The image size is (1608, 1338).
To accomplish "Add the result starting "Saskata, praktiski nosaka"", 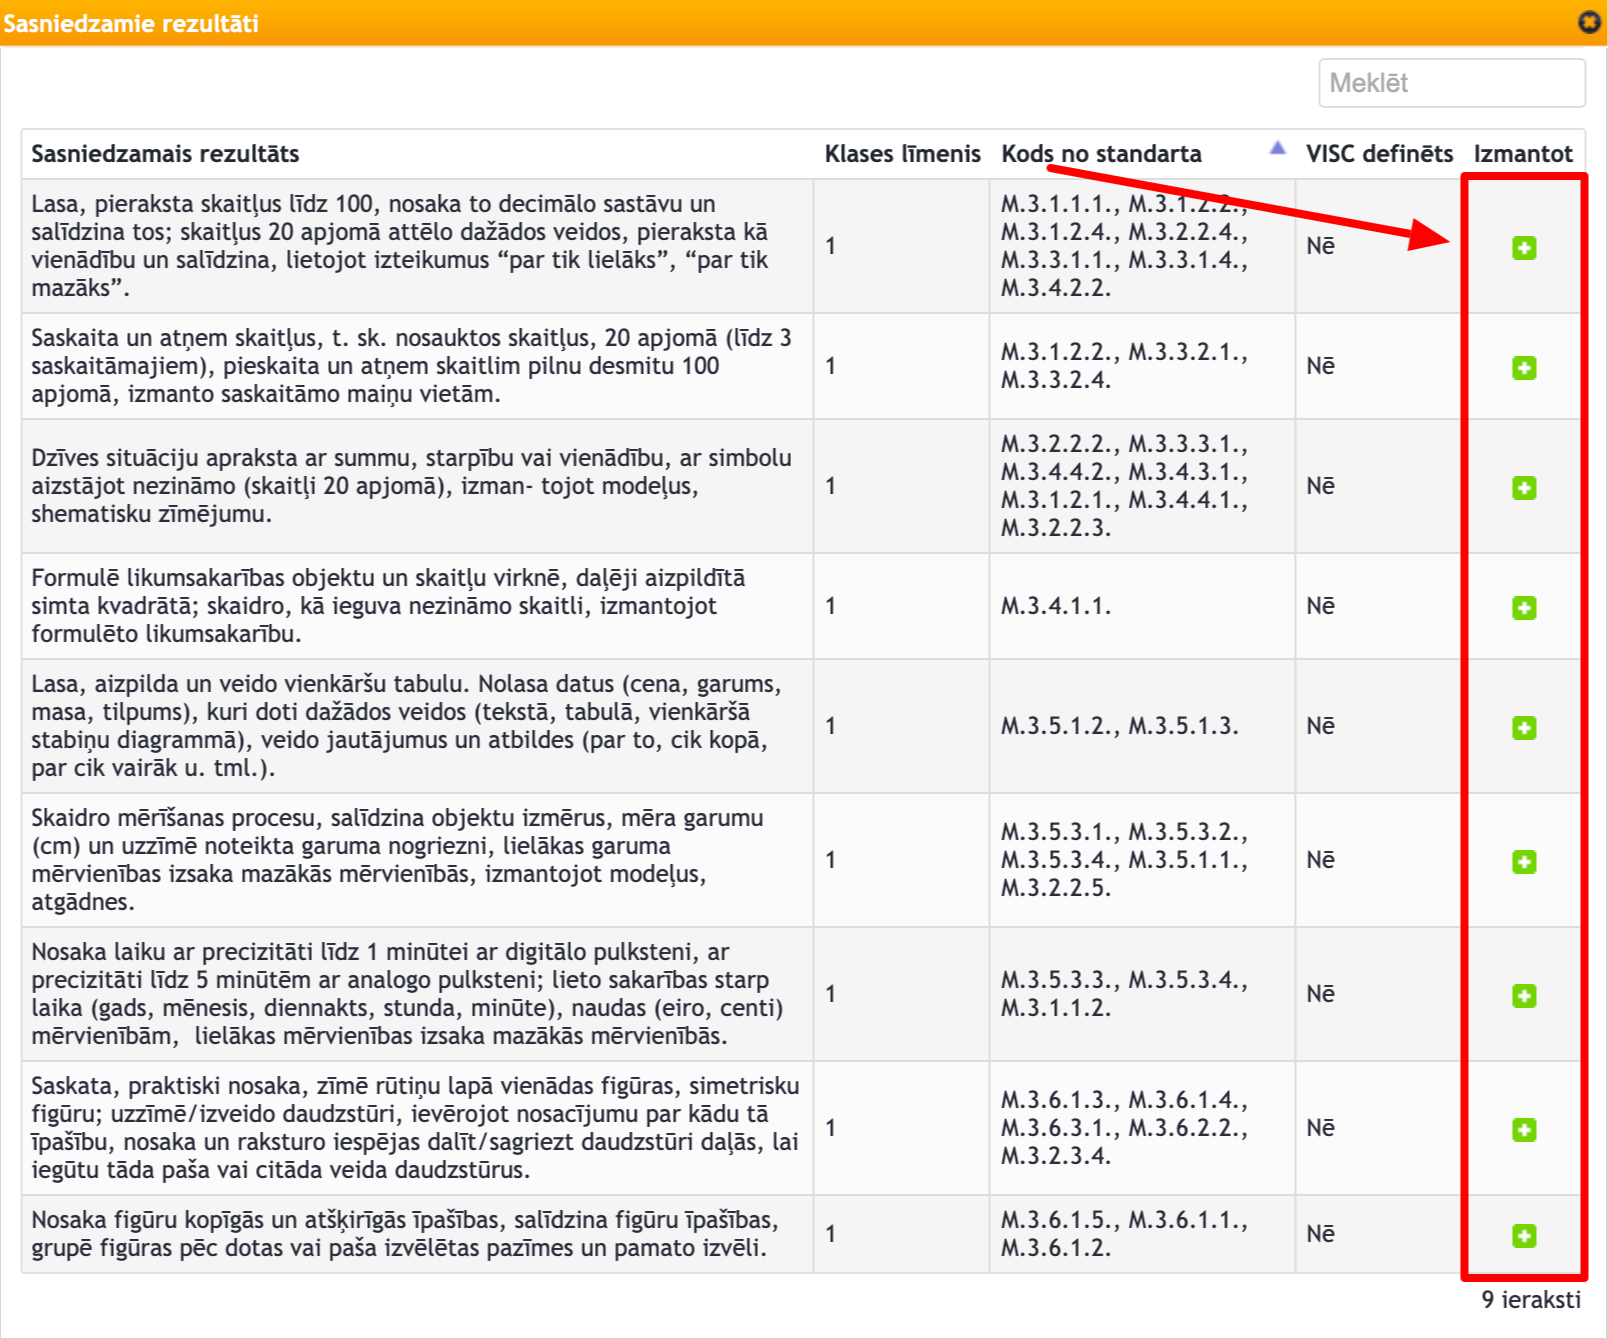I will pyautogui.click(x=1524, y=1129).
